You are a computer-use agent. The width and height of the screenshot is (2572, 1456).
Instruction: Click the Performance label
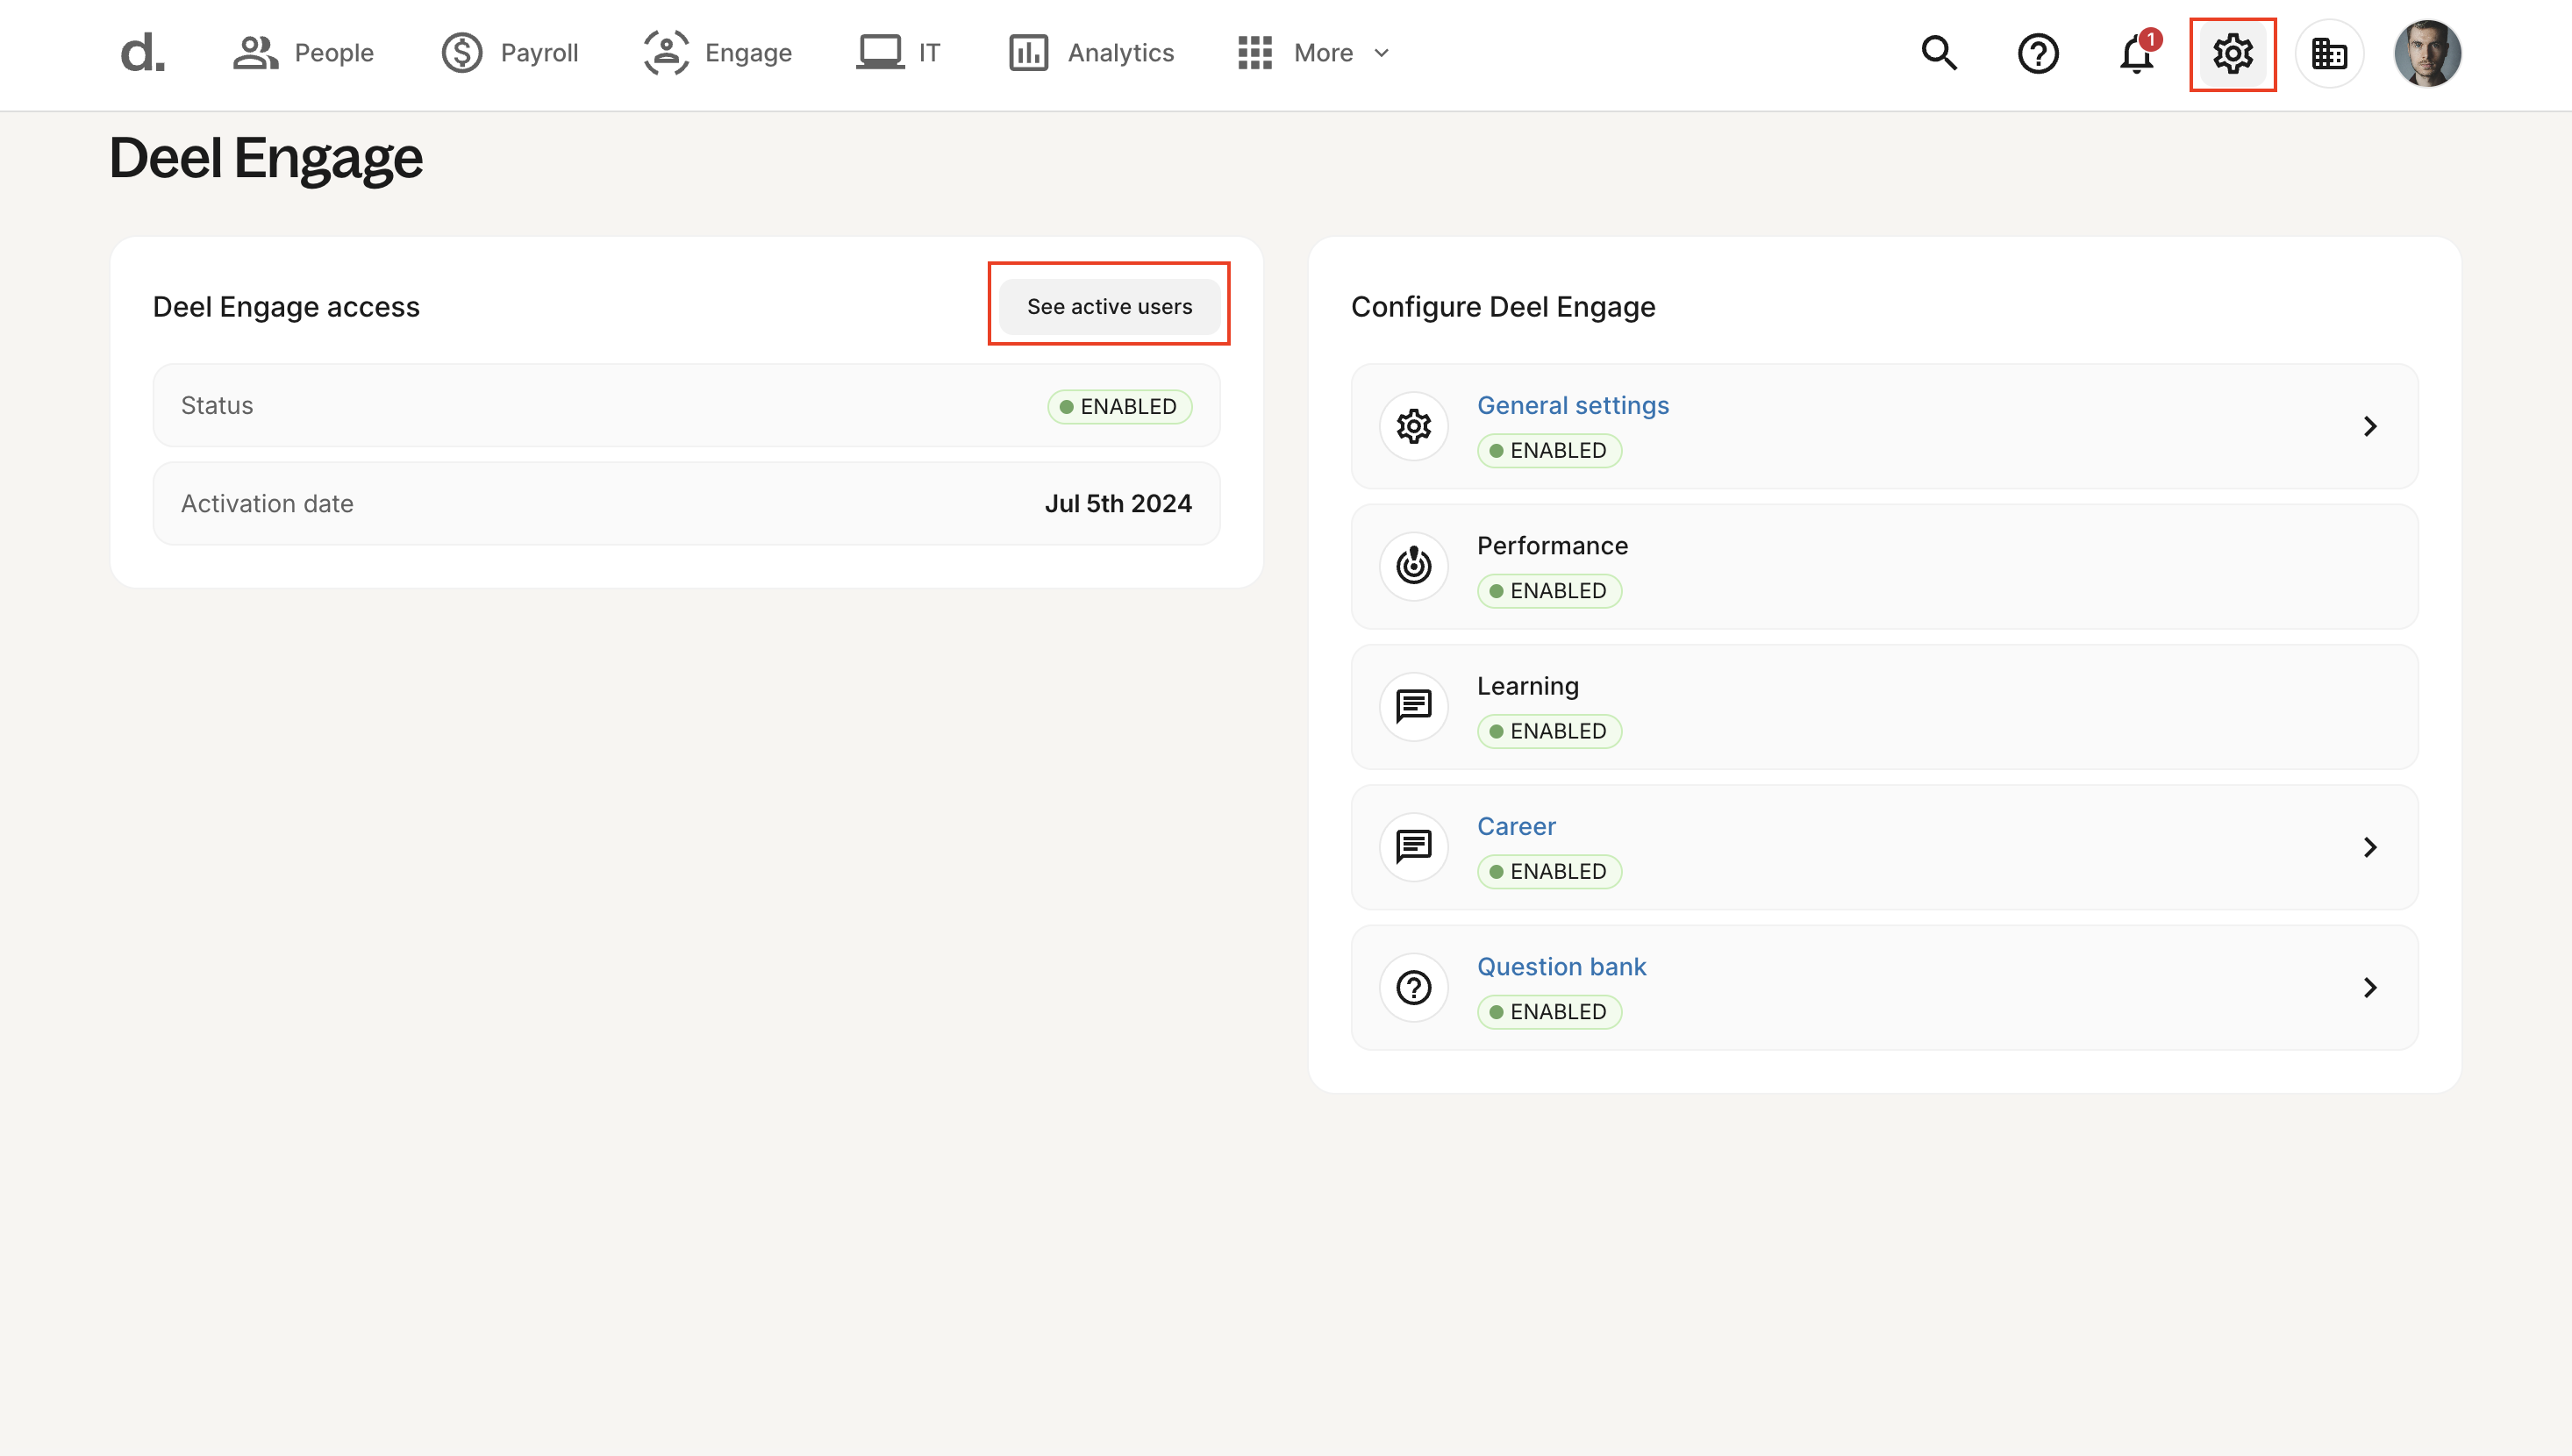tap(1552, 546)
